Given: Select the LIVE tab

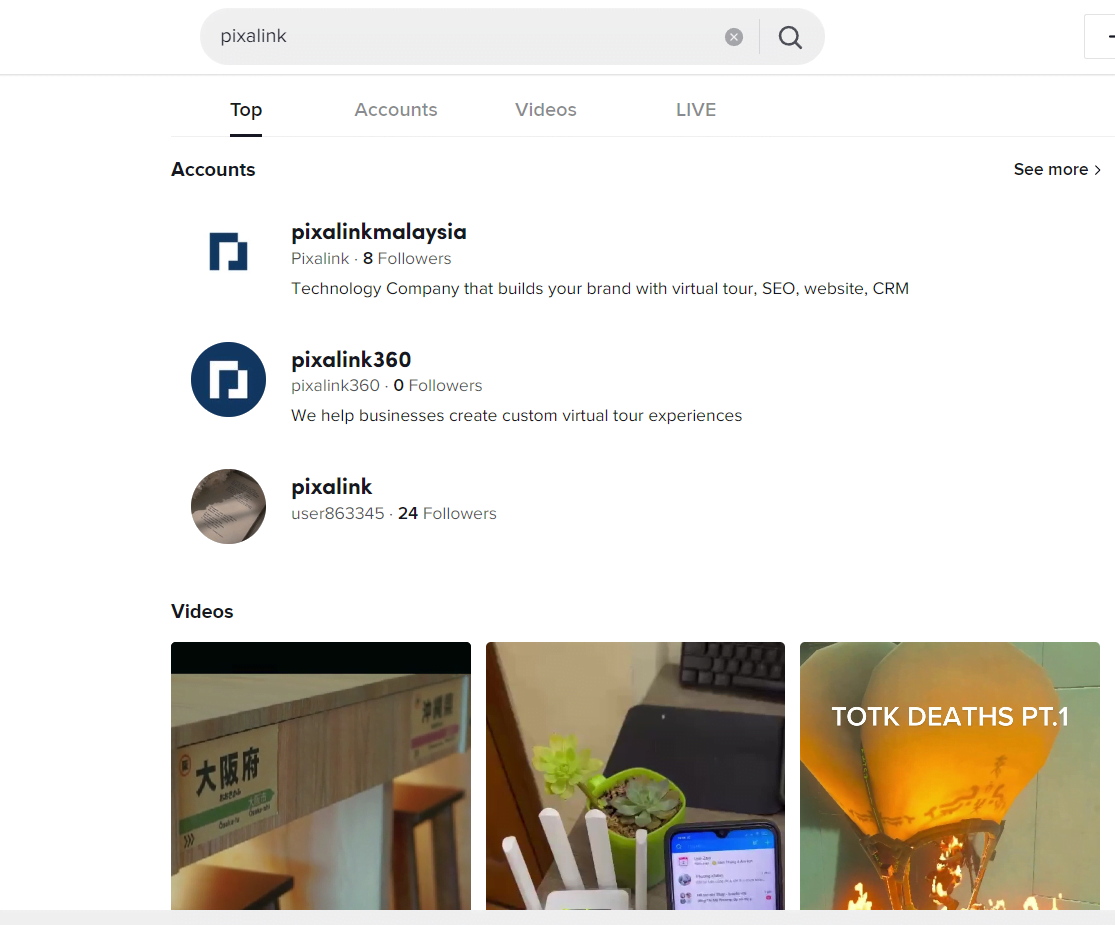Looking at the screenshot, I should 696,110.
